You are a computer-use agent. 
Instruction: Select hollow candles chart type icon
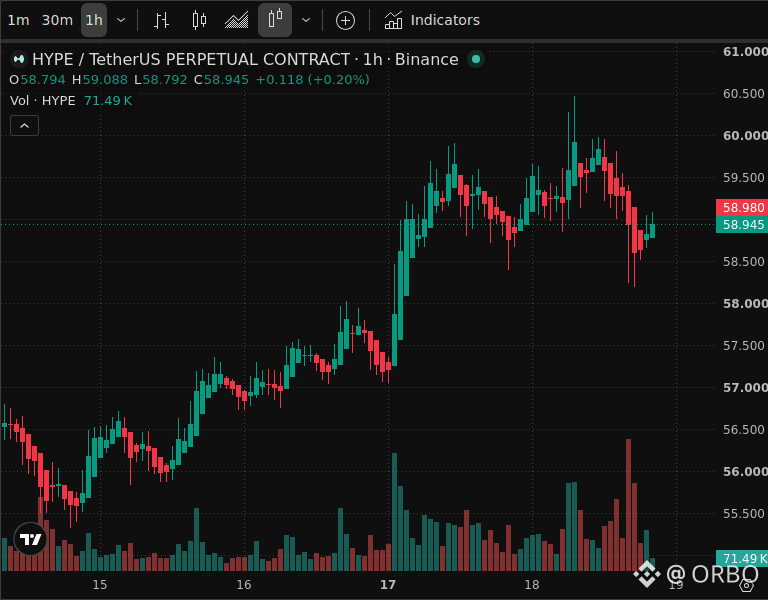point(275,20)
